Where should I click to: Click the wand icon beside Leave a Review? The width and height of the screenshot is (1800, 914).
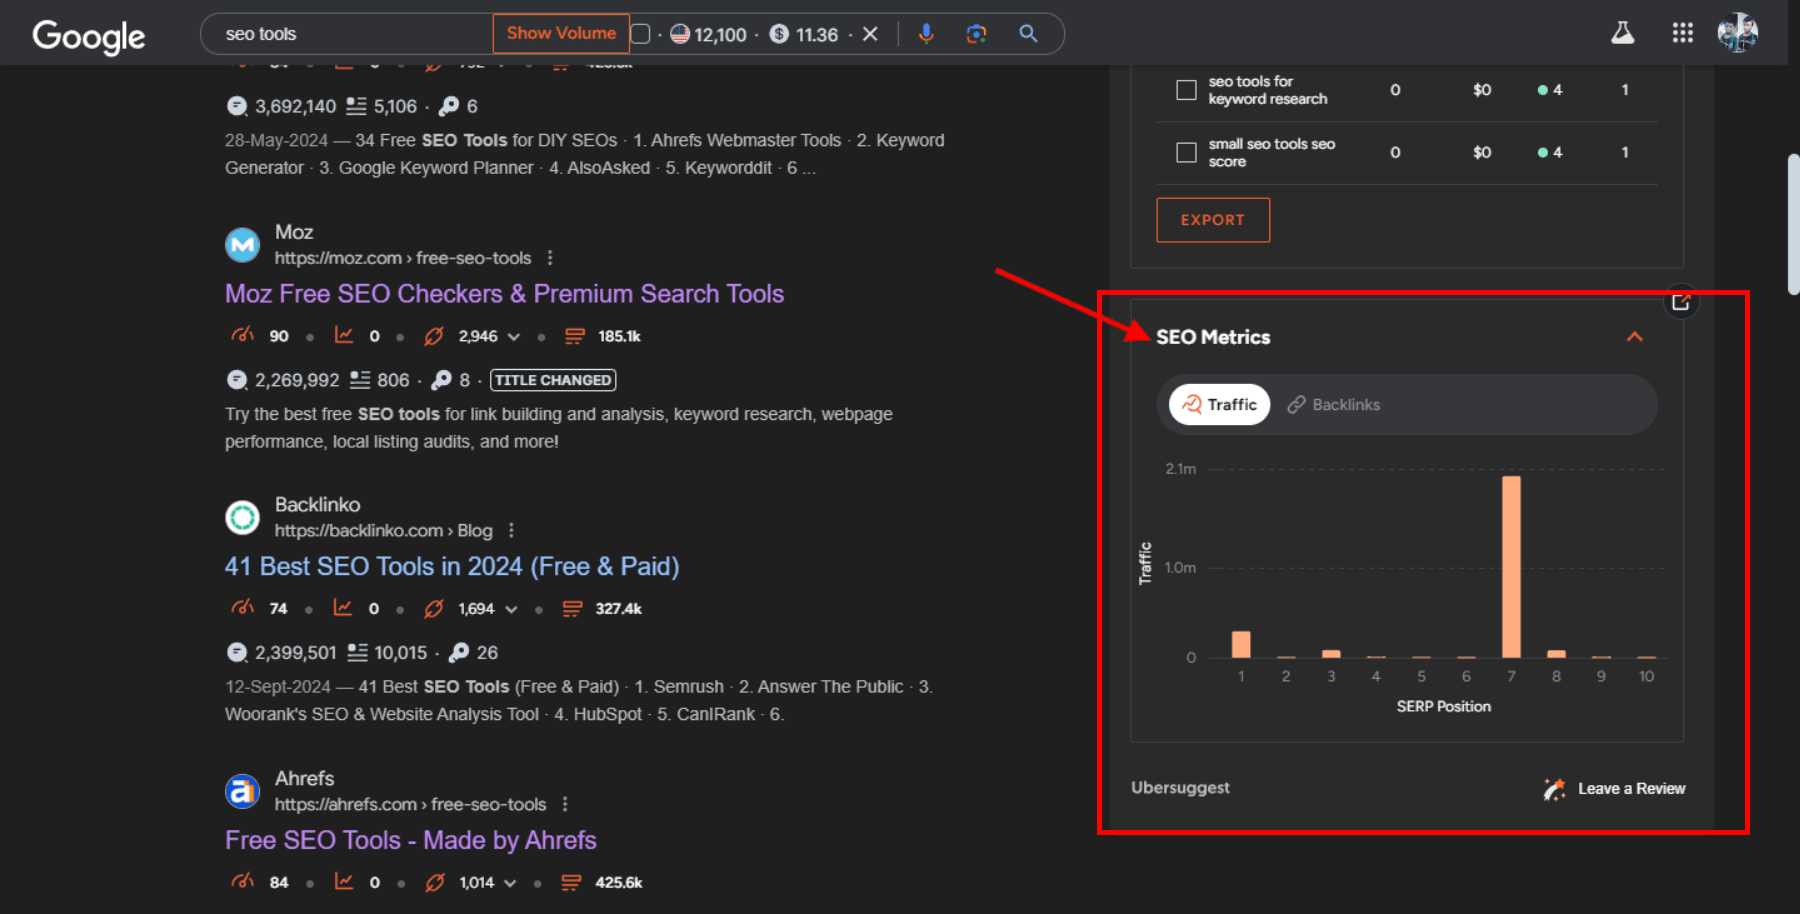[x=1554, y=789]
